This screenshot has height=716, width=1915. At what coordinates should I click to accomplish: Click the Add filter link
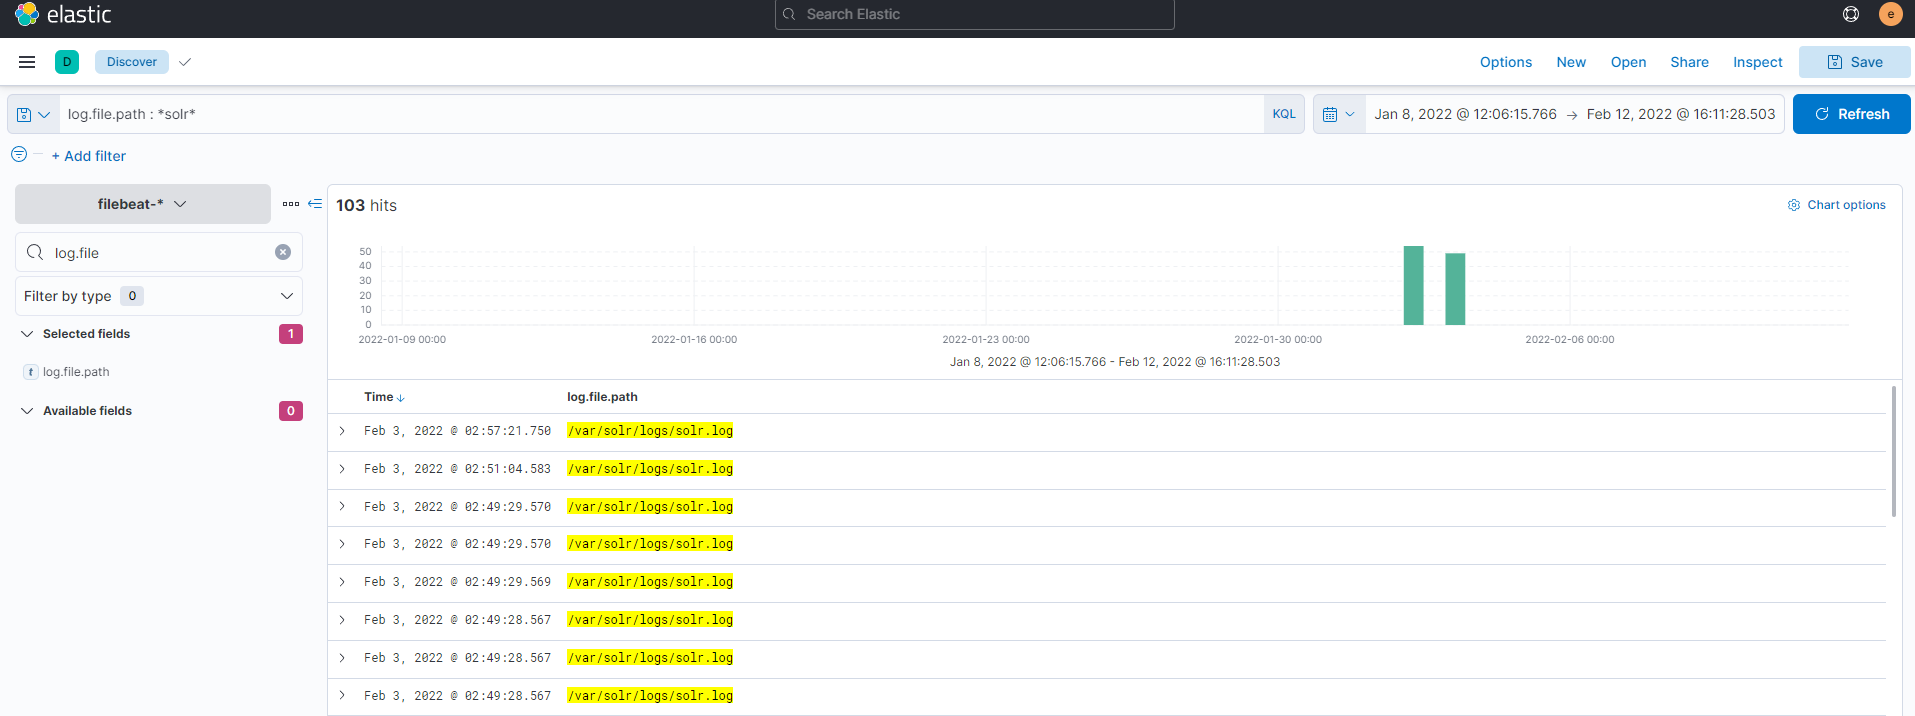(x=89, y=156)
